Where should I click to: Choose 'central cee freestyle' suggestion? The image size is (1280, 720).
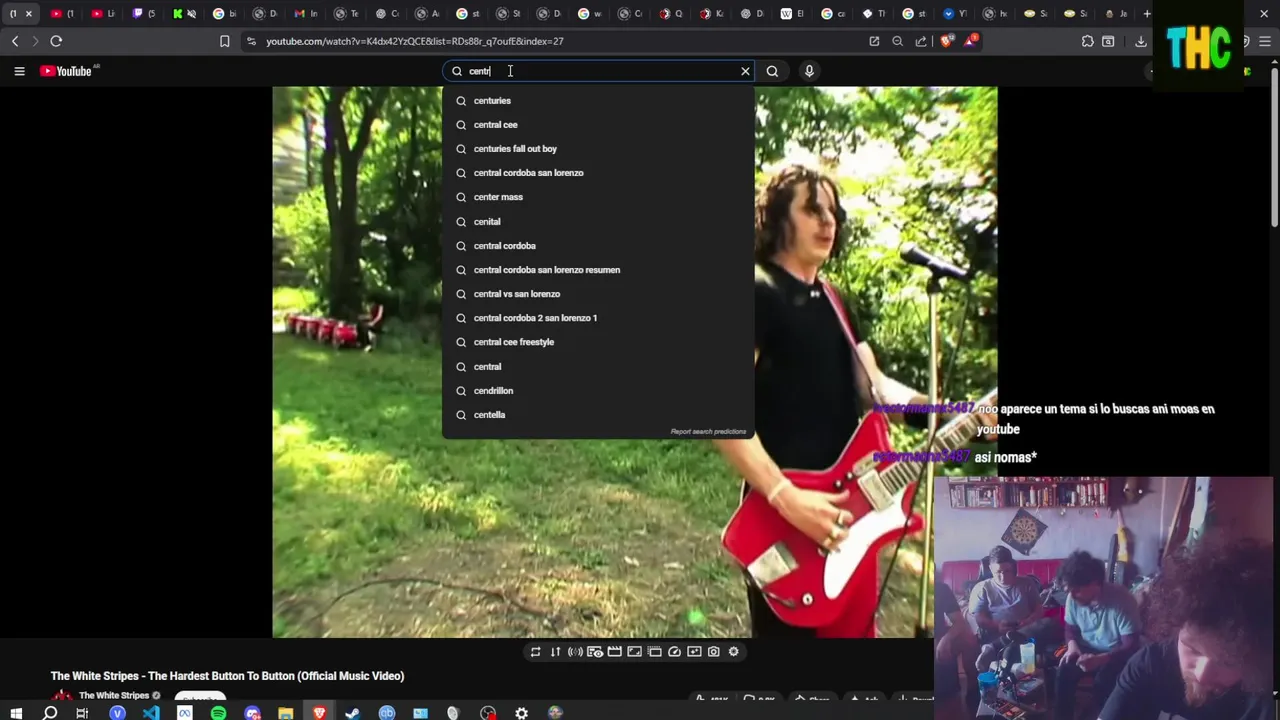click(598, 342)
